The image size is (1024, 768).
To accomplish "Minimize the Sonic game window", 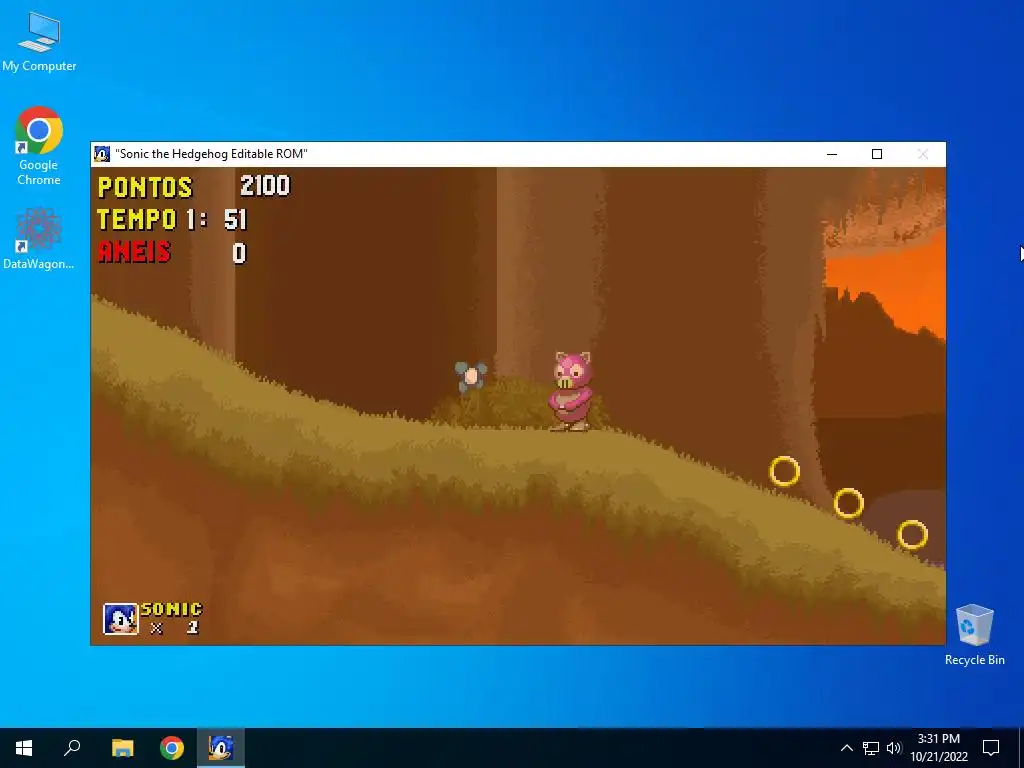I will point(832,154).
